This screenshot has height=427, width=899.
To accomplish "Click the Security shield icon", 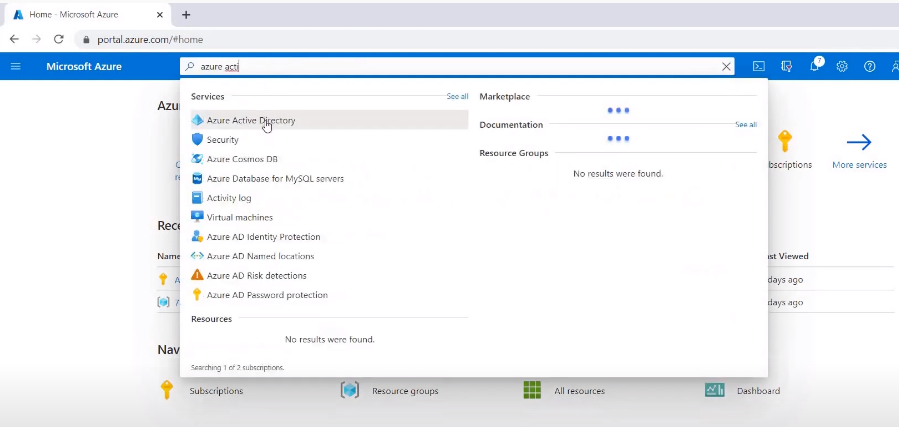I will tap(197, 140).
